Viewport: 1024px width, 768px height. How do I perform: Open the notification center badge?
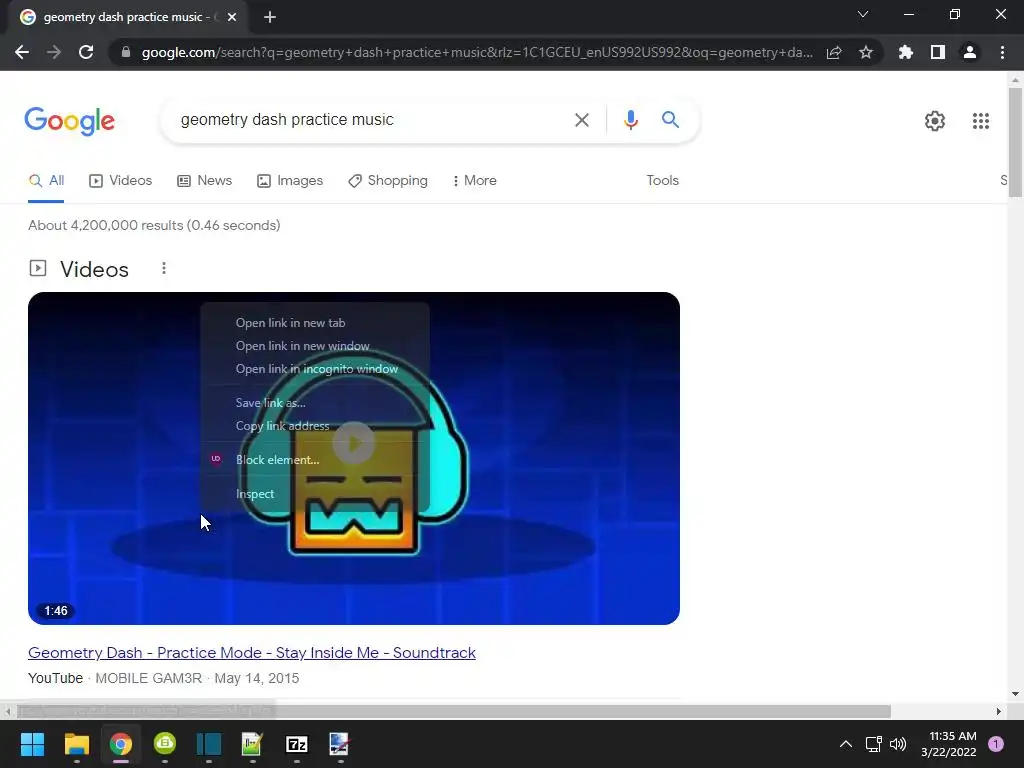pos(995,744)
